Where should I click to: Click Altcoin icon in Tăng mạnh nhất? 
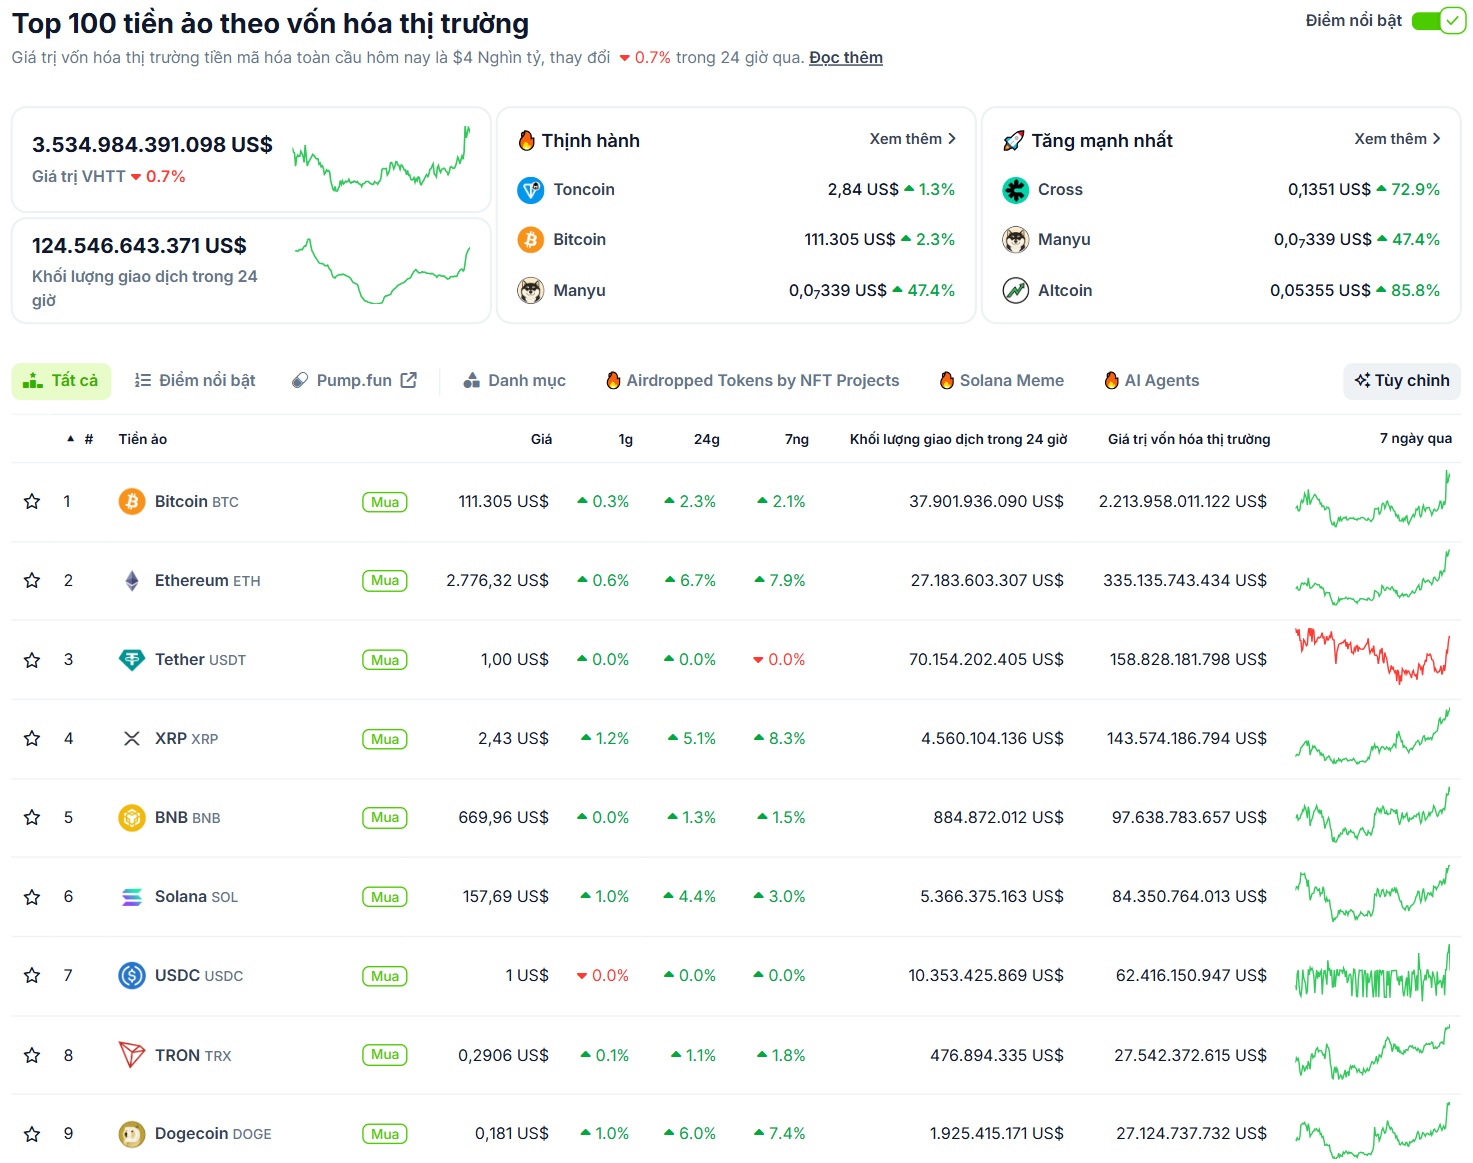click(1016, 290)
